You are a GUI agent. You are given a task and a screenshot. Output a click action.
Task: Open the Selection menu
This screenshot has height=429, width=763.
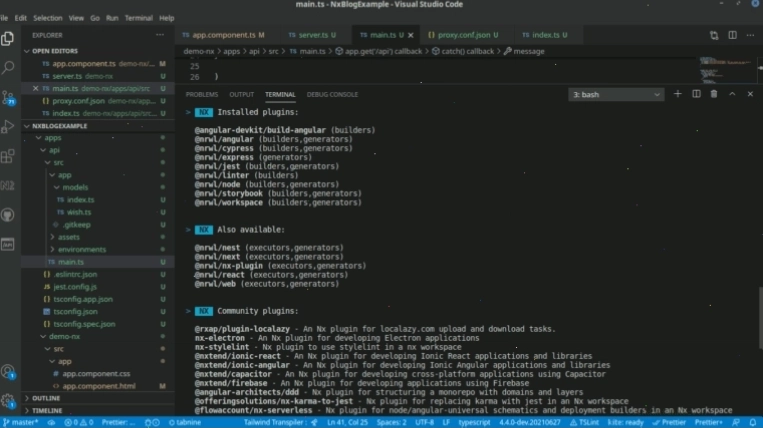click(x=48, y=18)
